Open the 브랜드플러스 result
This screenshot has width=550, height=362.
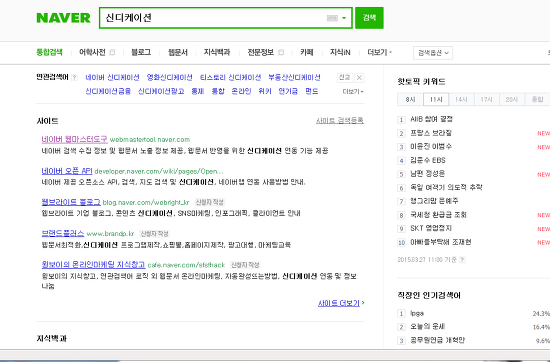click(x=63, y=233)
